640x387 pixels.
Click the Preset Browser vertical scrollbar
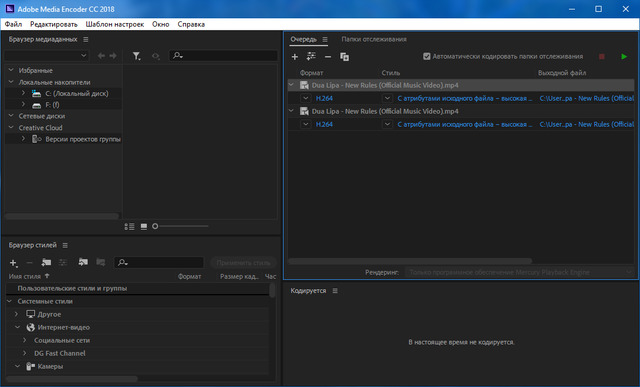click(x=272, y=290)
